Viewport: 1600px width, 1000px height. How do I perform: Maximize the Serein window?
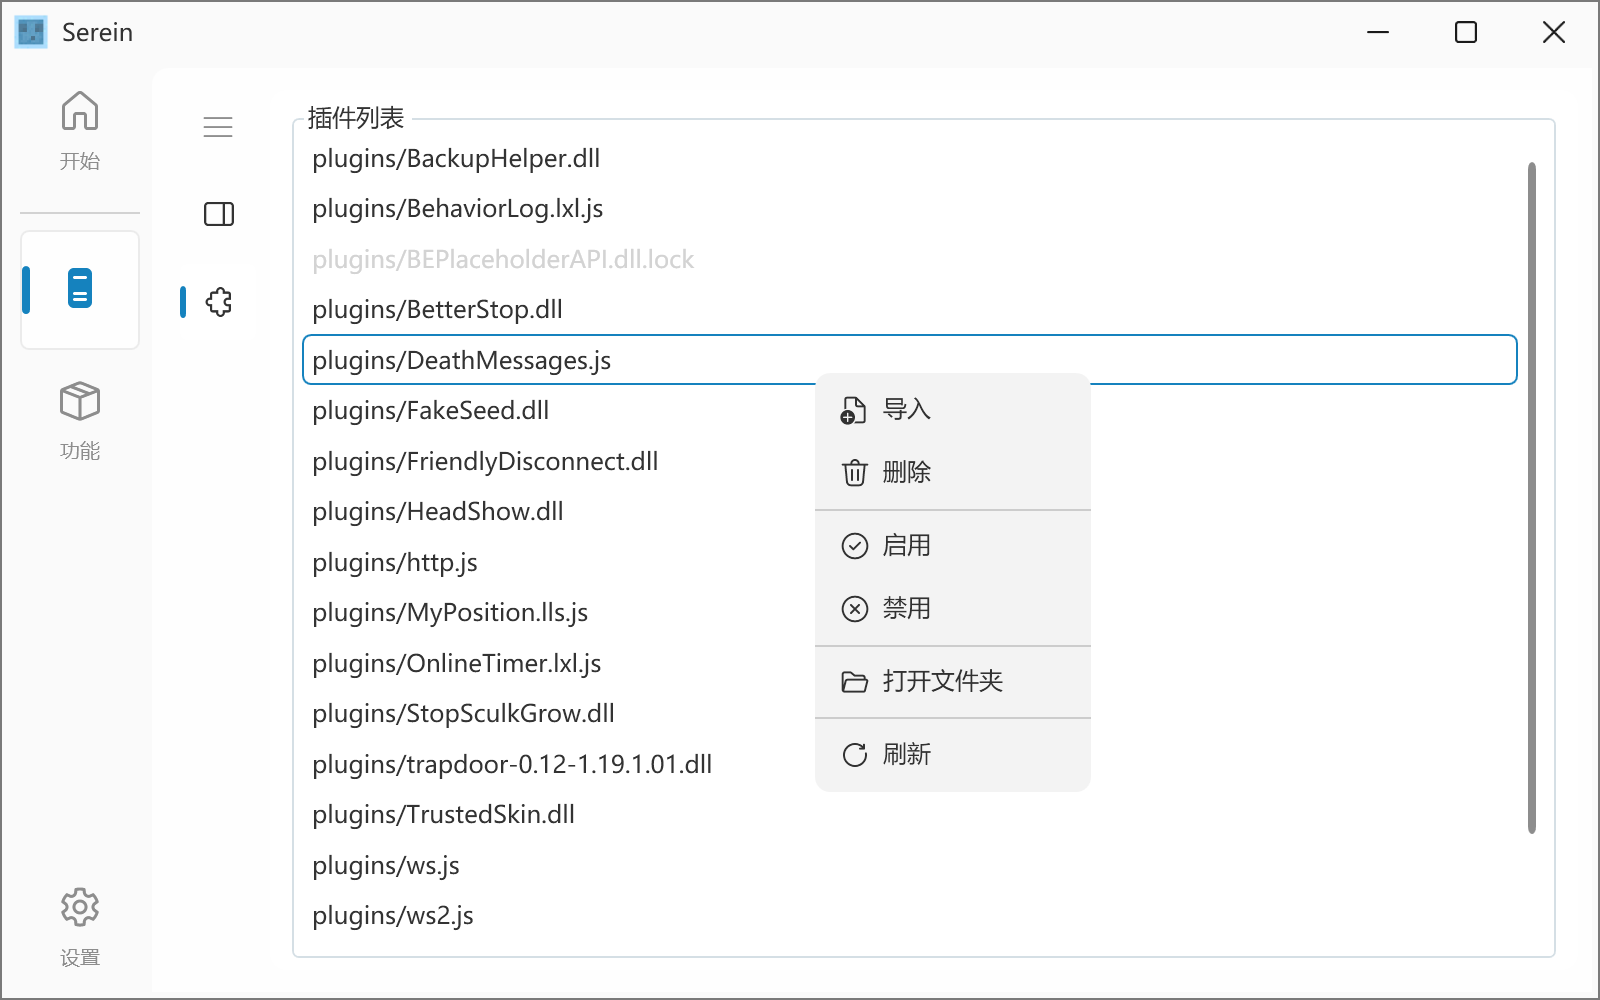(x=1466, y=32)
